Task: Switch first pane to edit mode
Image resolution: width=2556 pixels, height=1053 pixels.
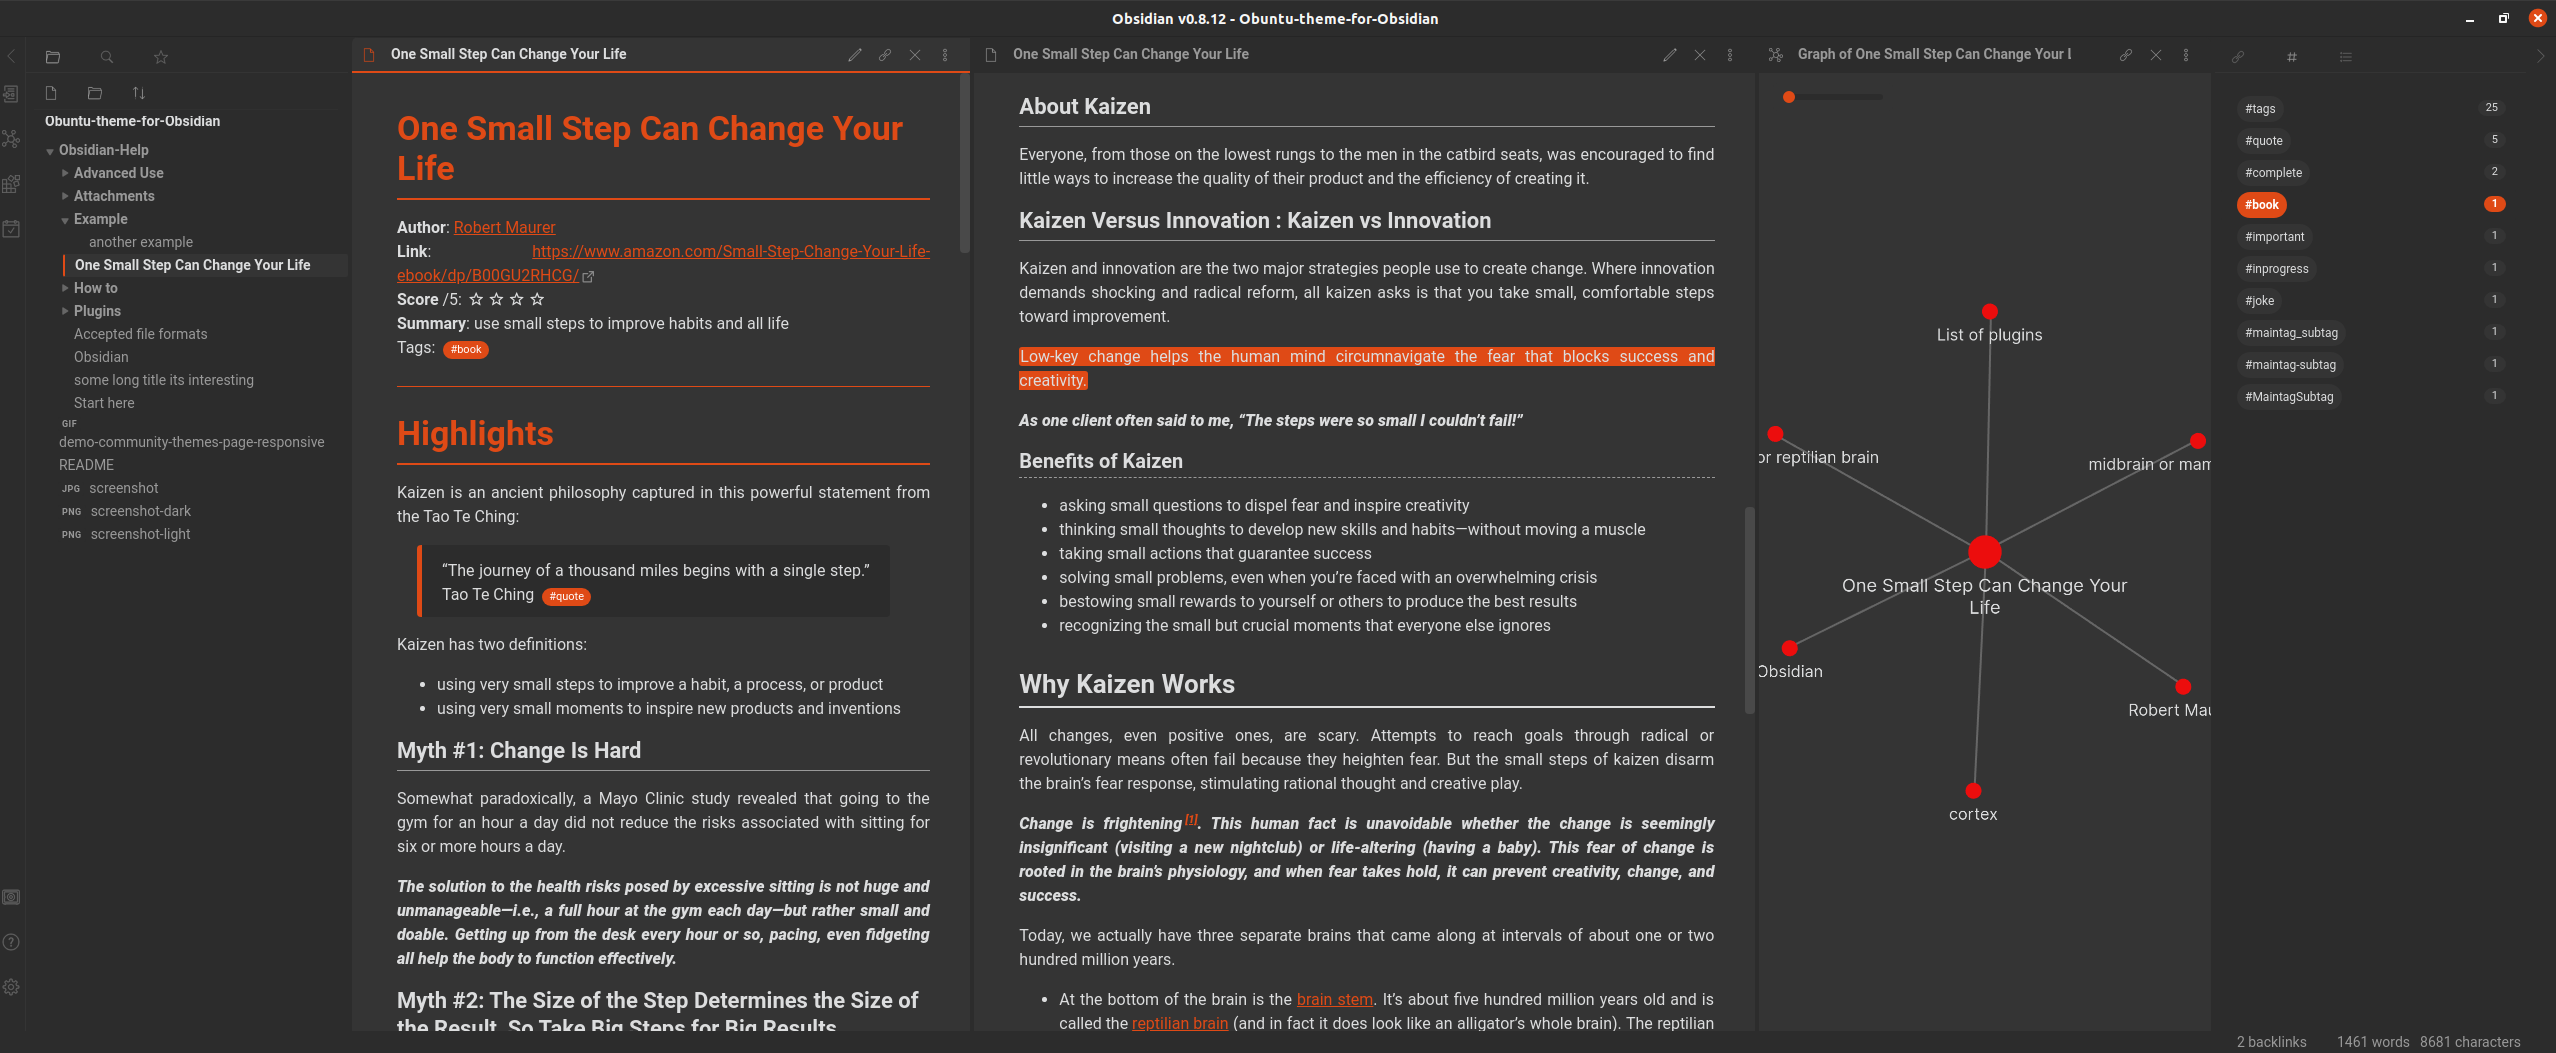Action: pos(855,55)
